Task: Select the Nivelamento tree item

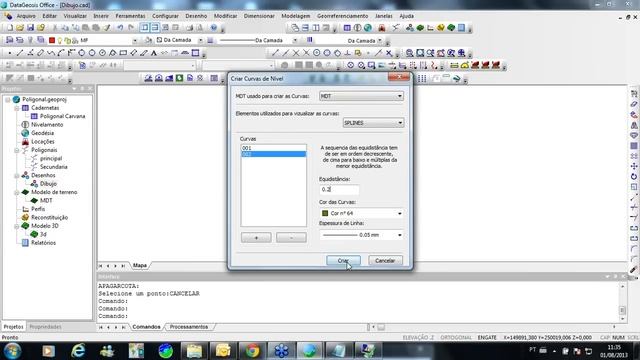Action: pyautogui.click(x=47, y=125)
